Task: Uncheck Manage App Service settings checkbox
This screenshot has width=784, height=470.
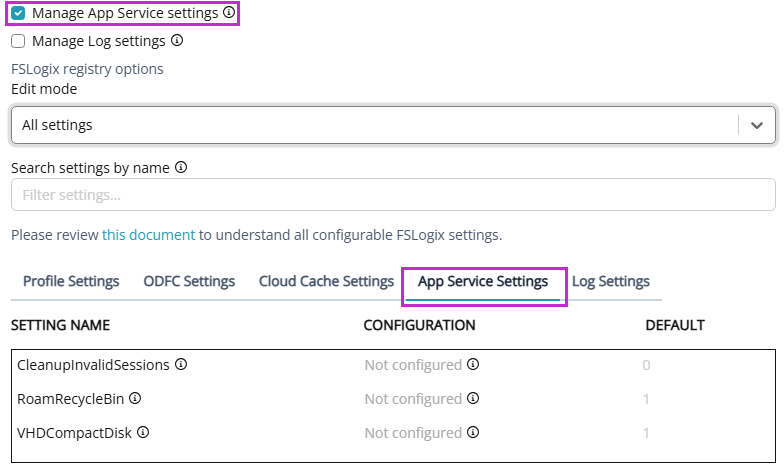Action: point(19,14)
